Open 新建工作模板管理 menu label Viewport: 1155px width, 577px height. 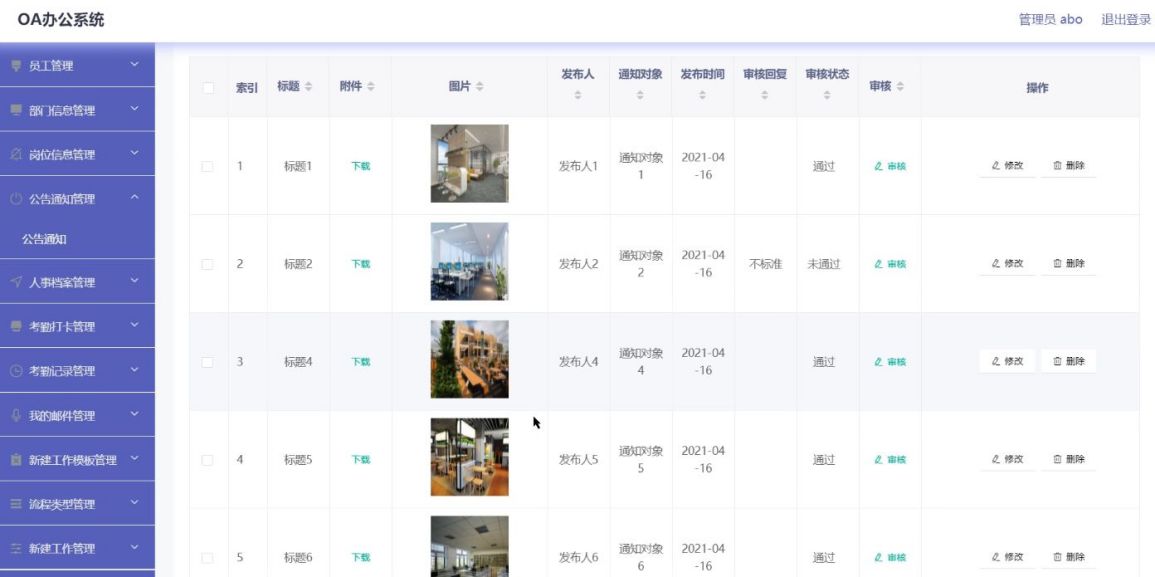(73, 461)
